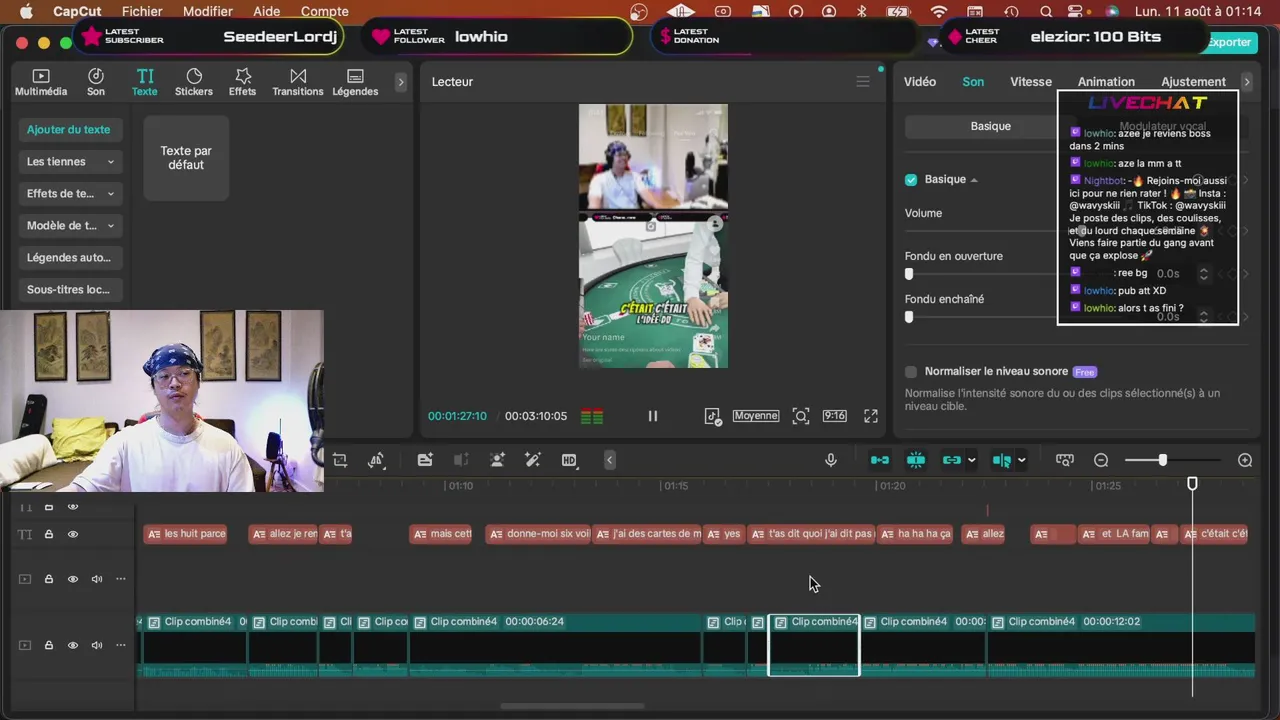Open full screen preview in the player
The image size is (1280, 720).
click(871, 416)
